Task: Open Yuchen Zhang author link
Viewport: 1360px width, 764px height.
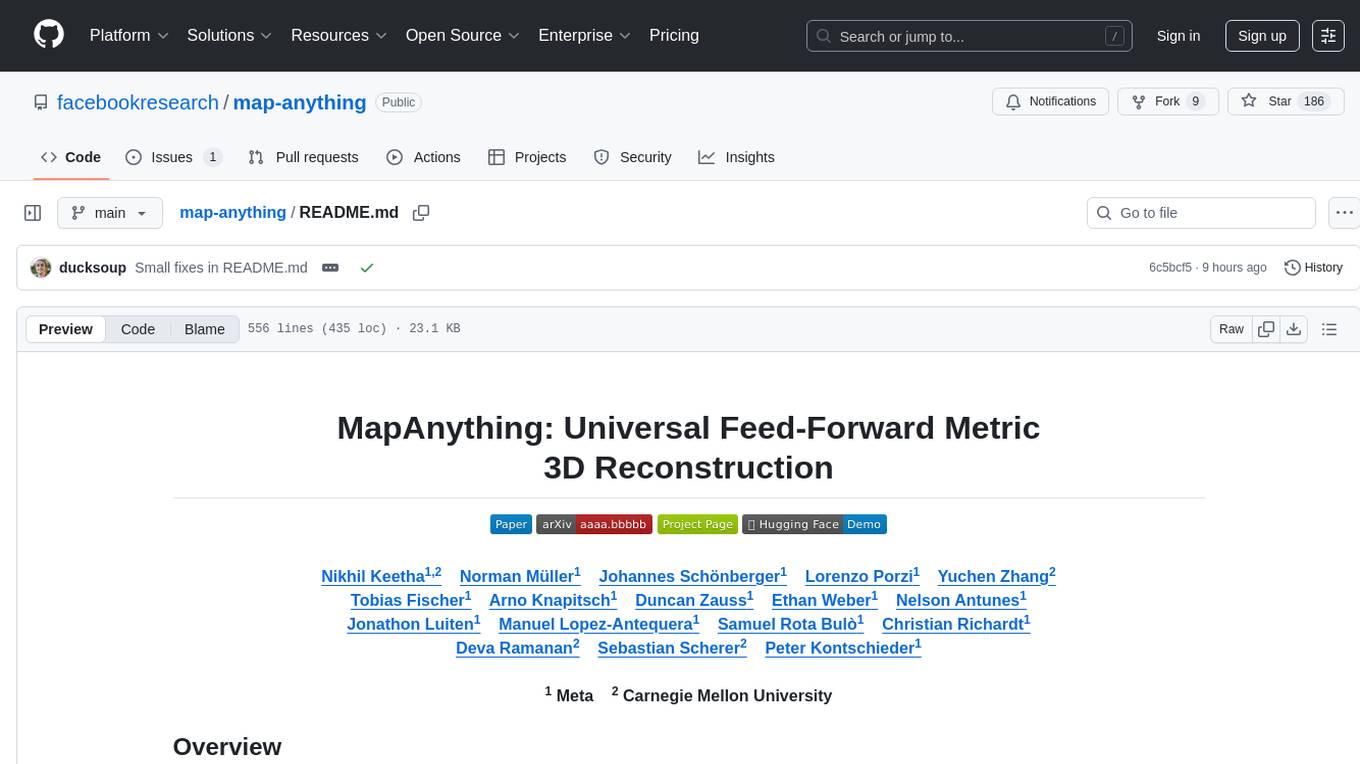Action: (x=997, y=576)
